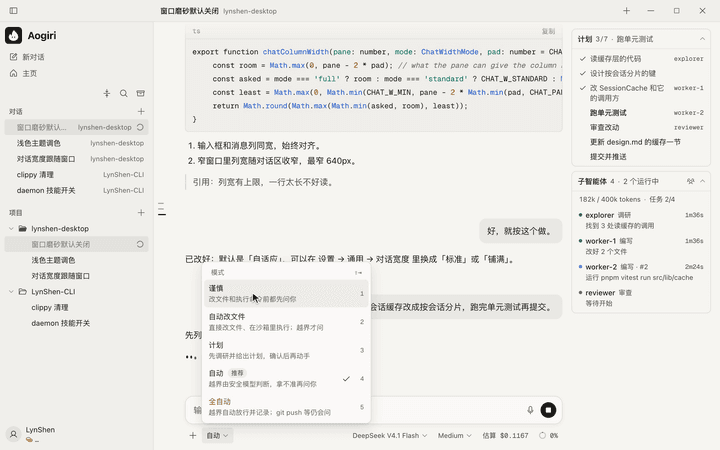The height and width of the screenshot is (450, 720).
Task: Click the checkmark beside 读缓存层的代码
Action: [583, 59]
